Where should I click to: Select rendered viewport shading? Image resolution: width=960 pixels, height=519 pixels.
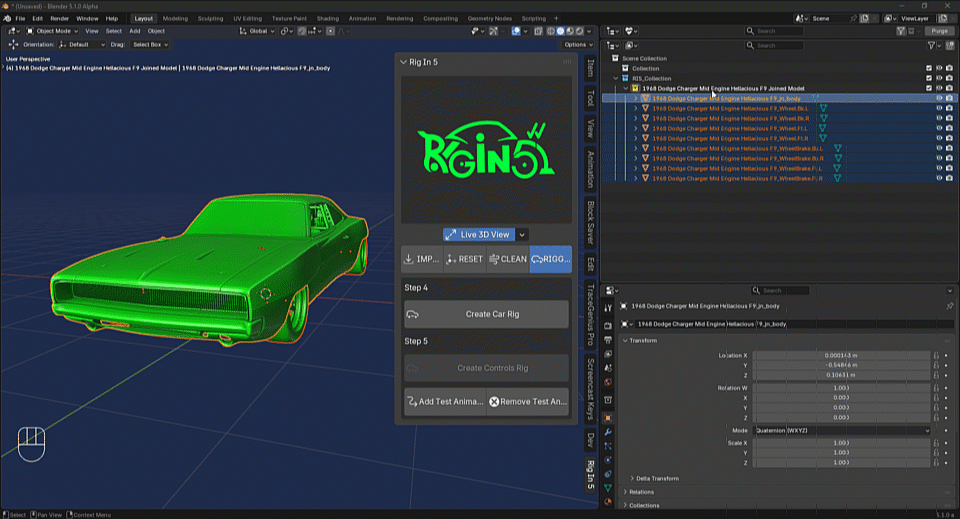click(x=579, y=31)
